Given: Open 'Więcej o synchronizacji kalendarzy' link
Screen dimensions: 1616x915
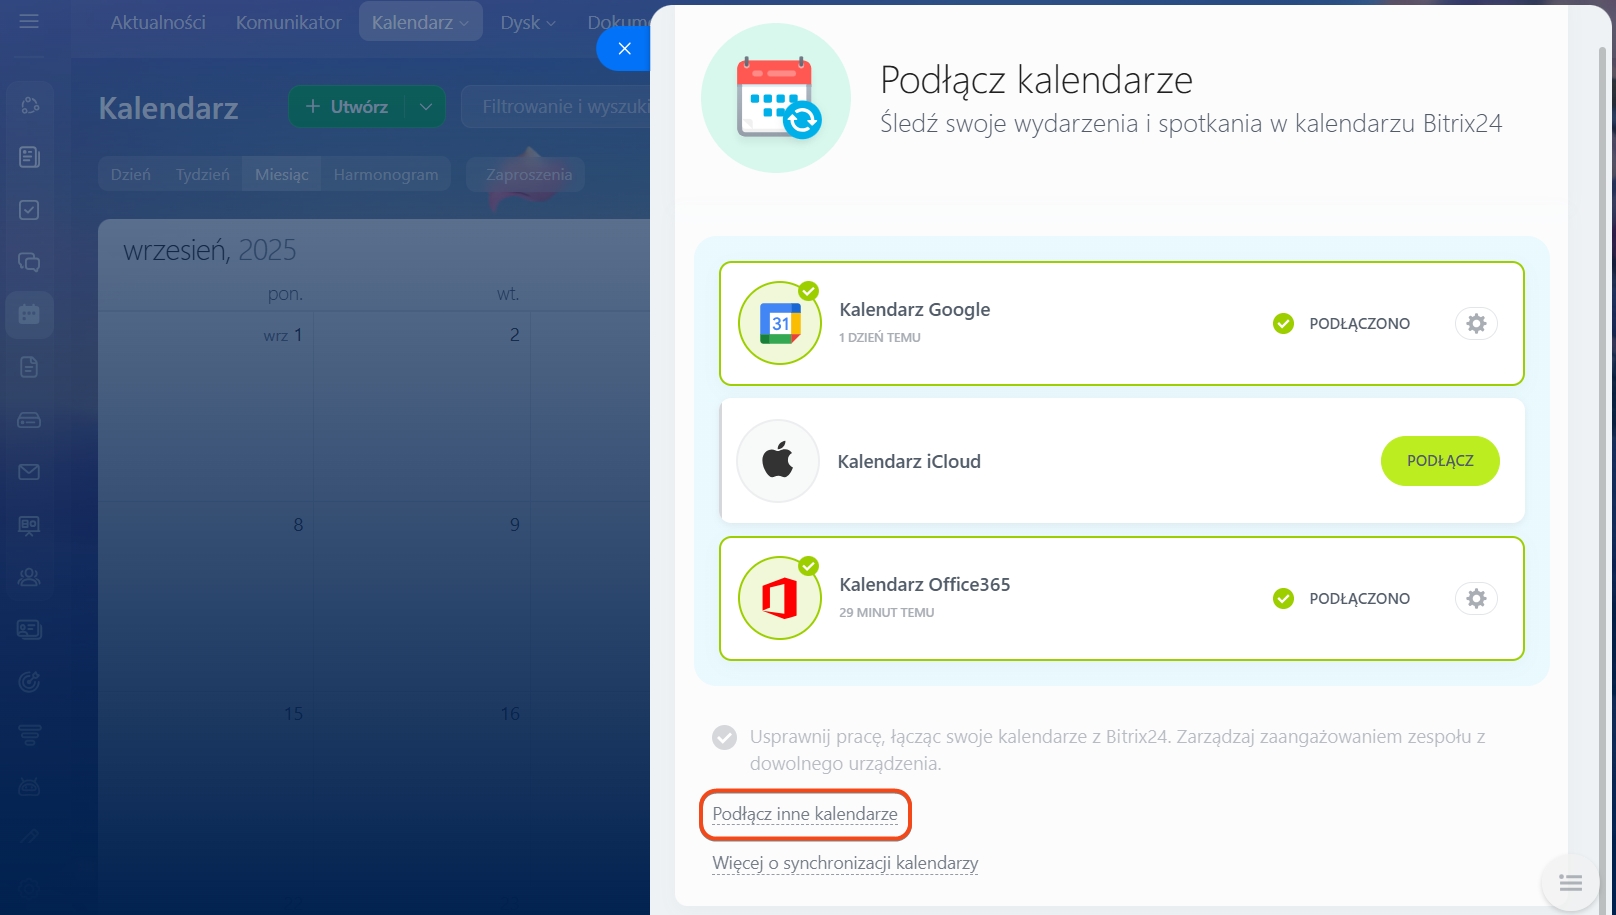Looking at the screenshot, I should coord(845,863).
